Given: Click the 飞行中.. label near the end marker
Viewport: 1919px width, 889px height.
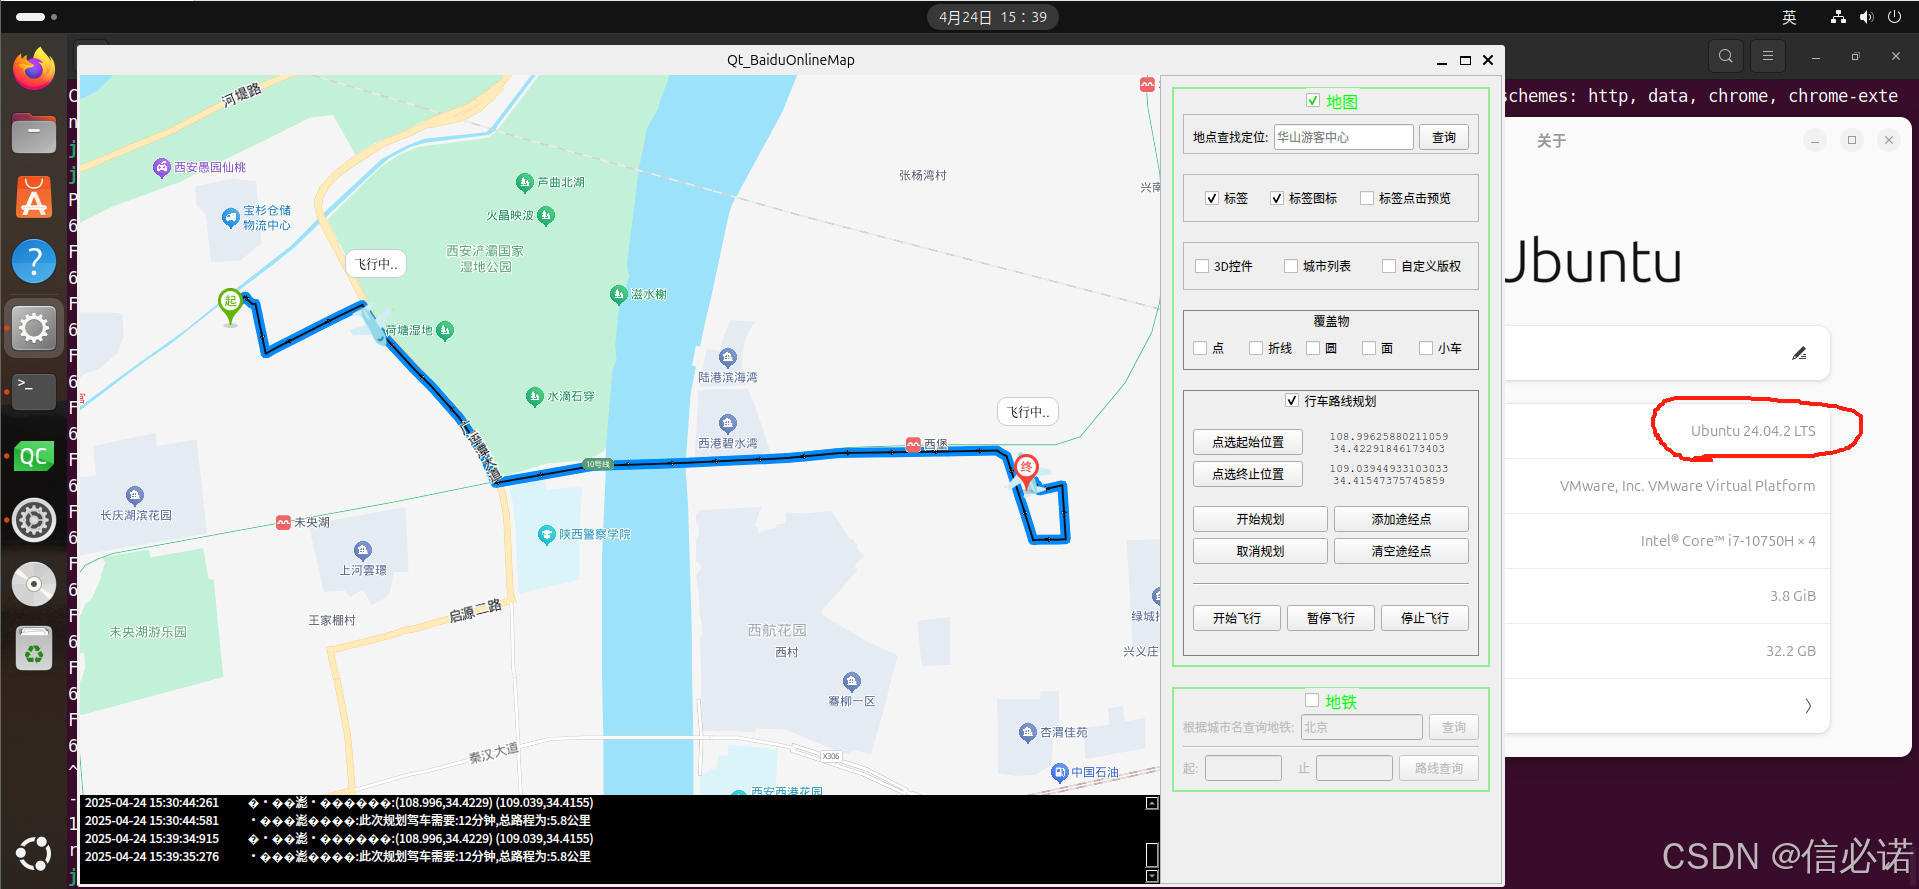Looking at the screenshot, I should click(x=1028, y=412).
